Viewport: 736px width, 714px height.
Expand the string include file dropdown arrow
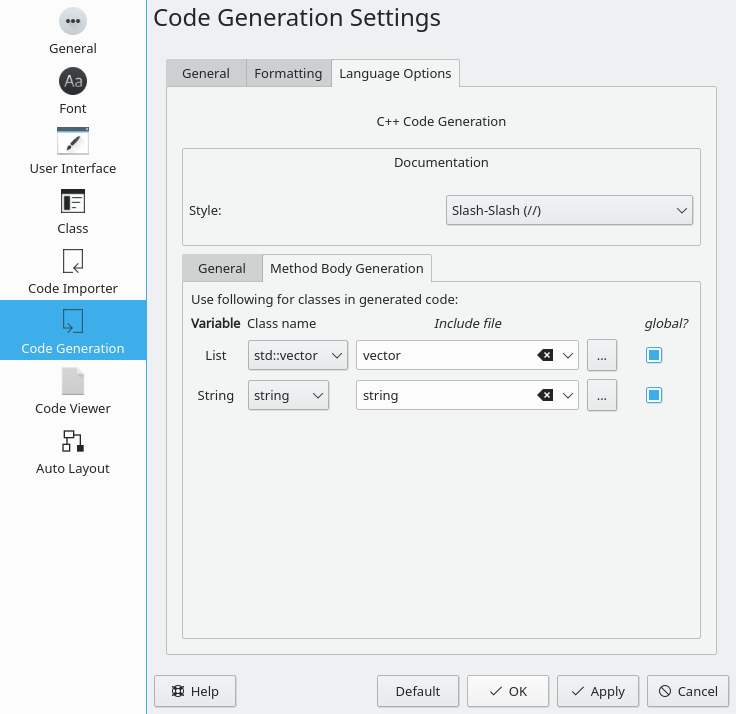568,395
